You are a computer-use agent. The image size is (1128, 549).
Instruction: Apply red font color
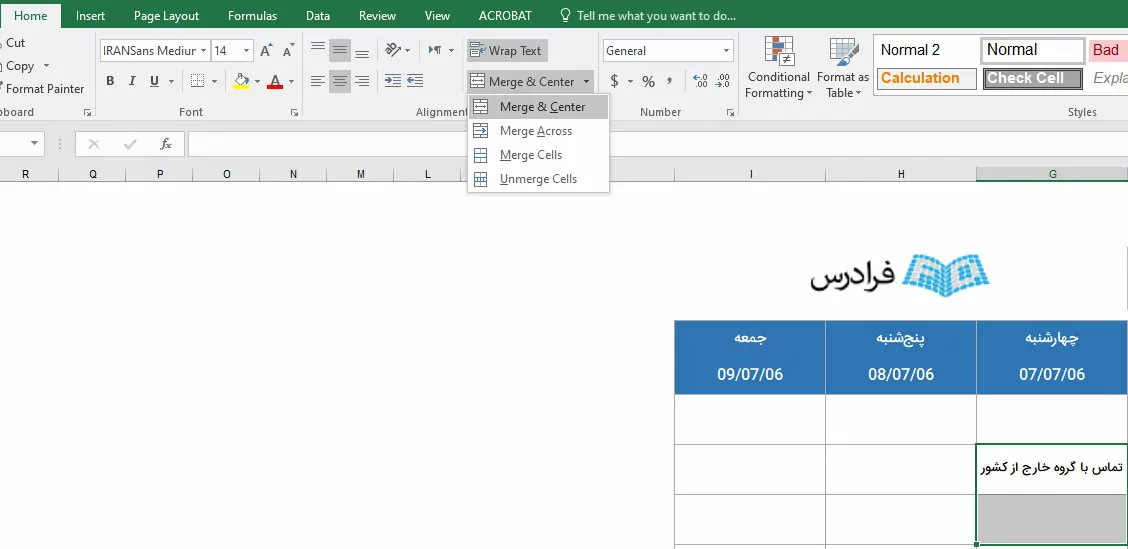tap(274, 81)
